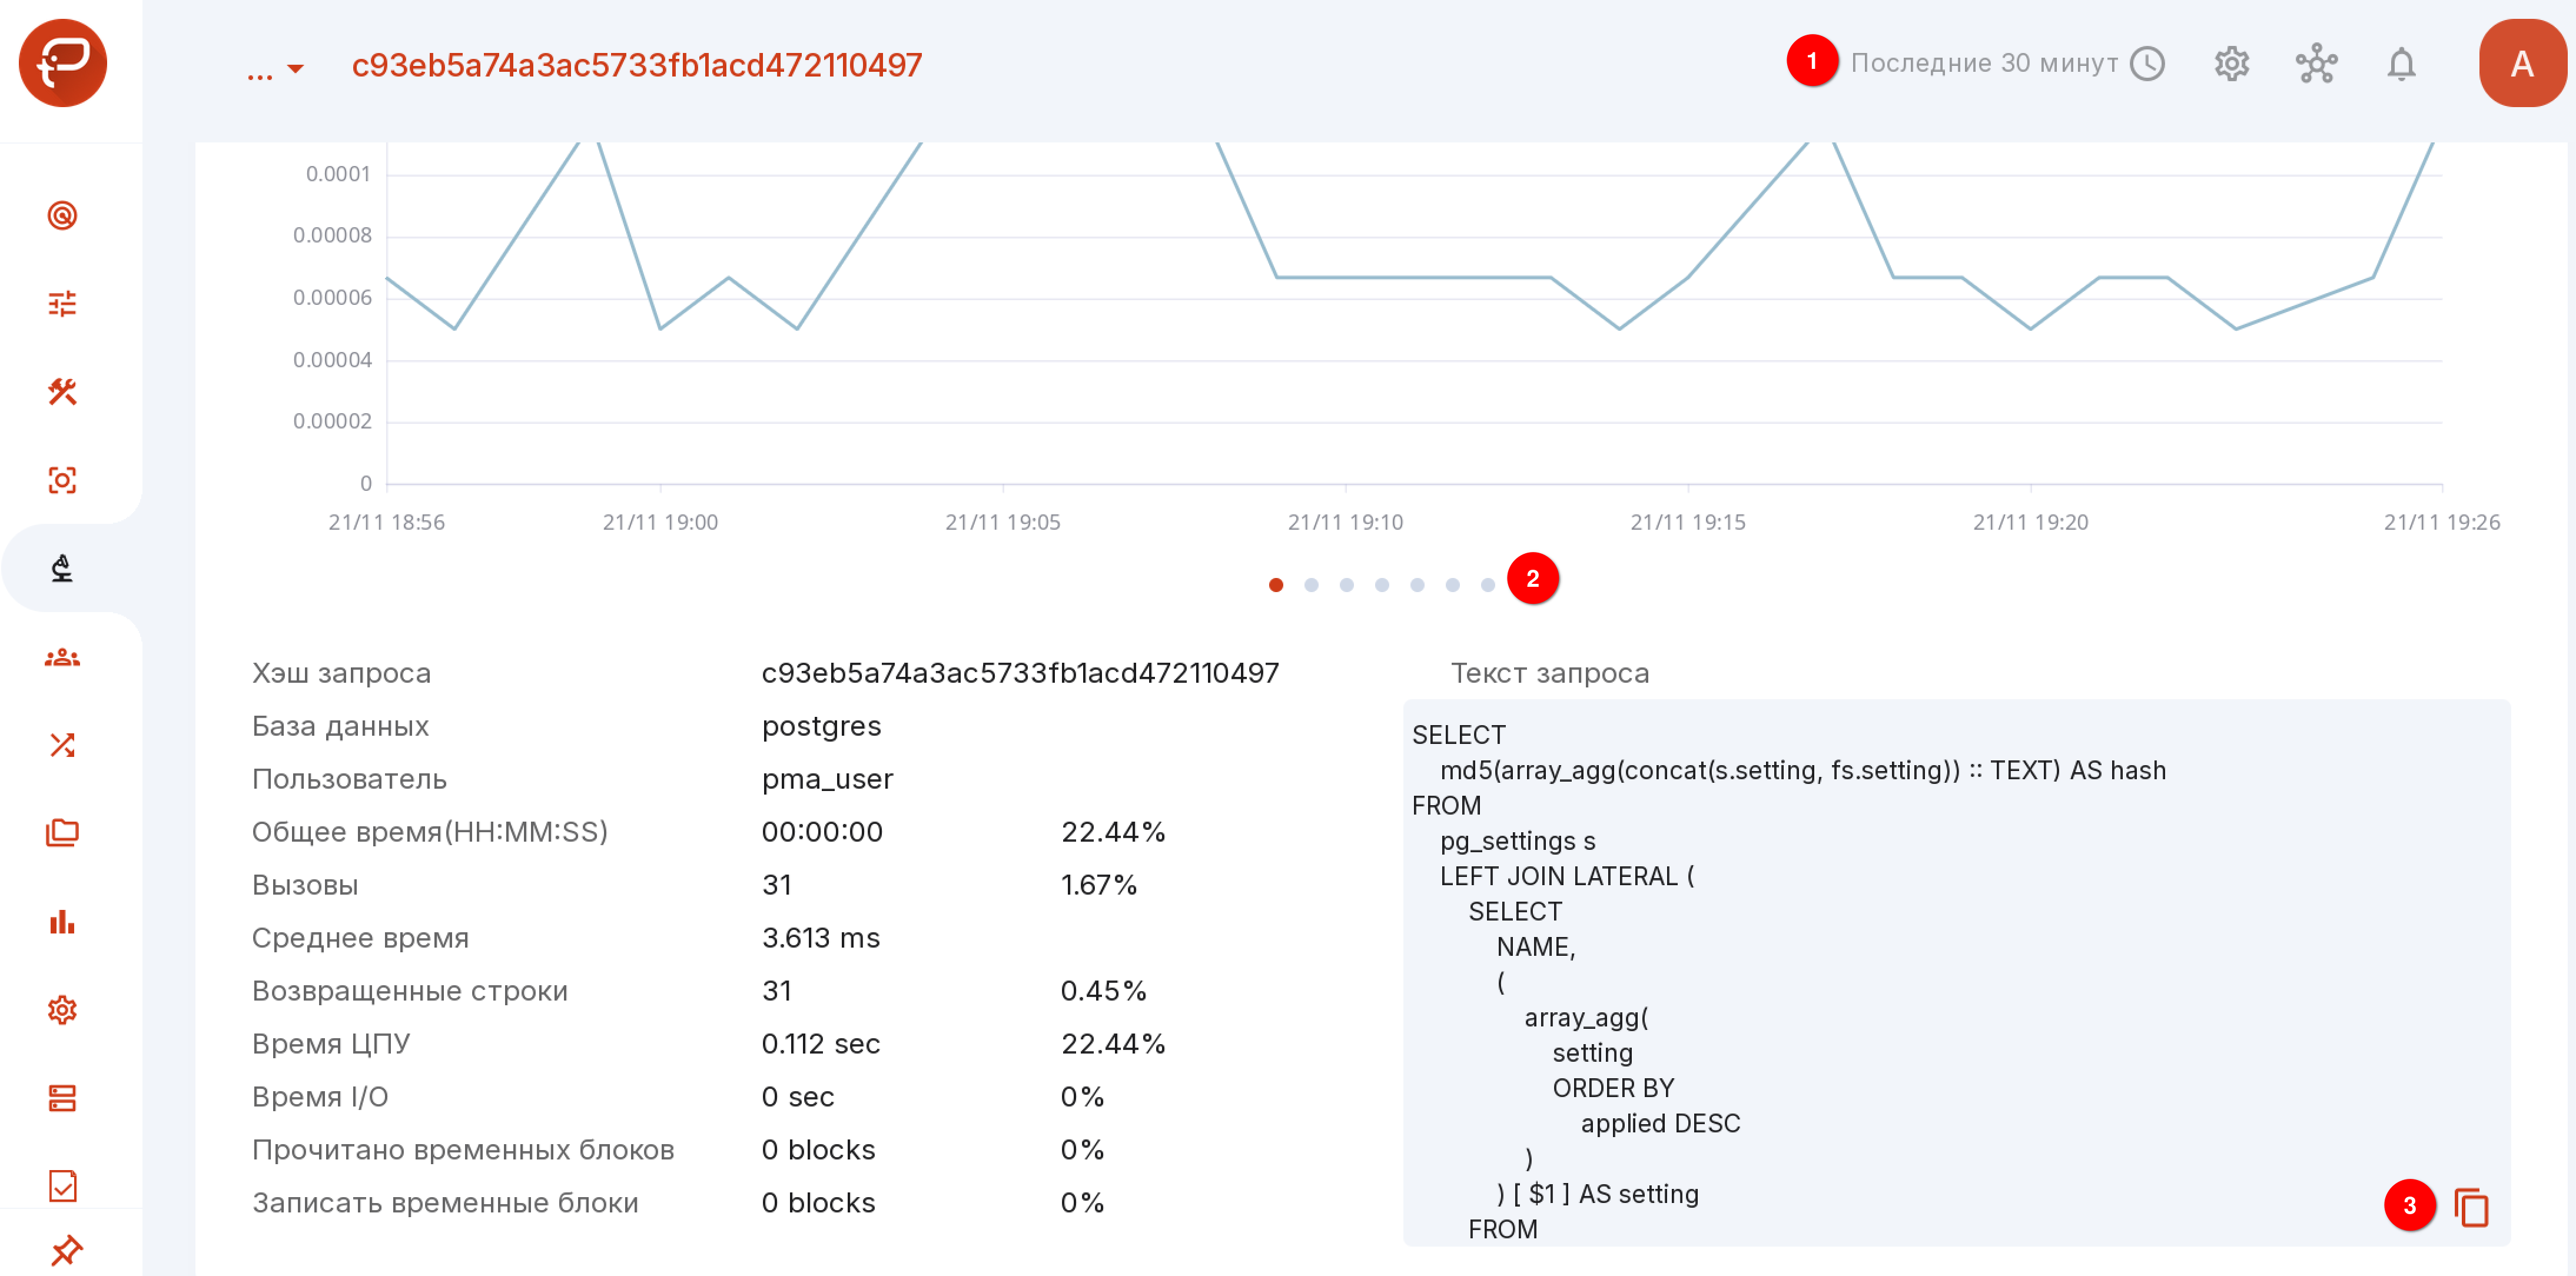Click the clock icon beside time range
The image size is (2576, 1276).
[2147, 64]
